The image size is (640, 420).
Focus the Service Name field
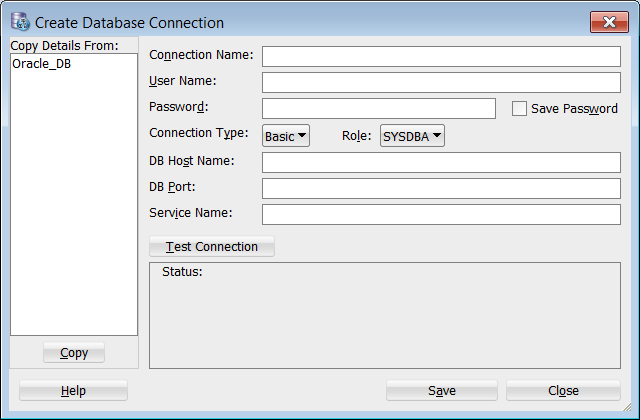click(x=441, y=215)
